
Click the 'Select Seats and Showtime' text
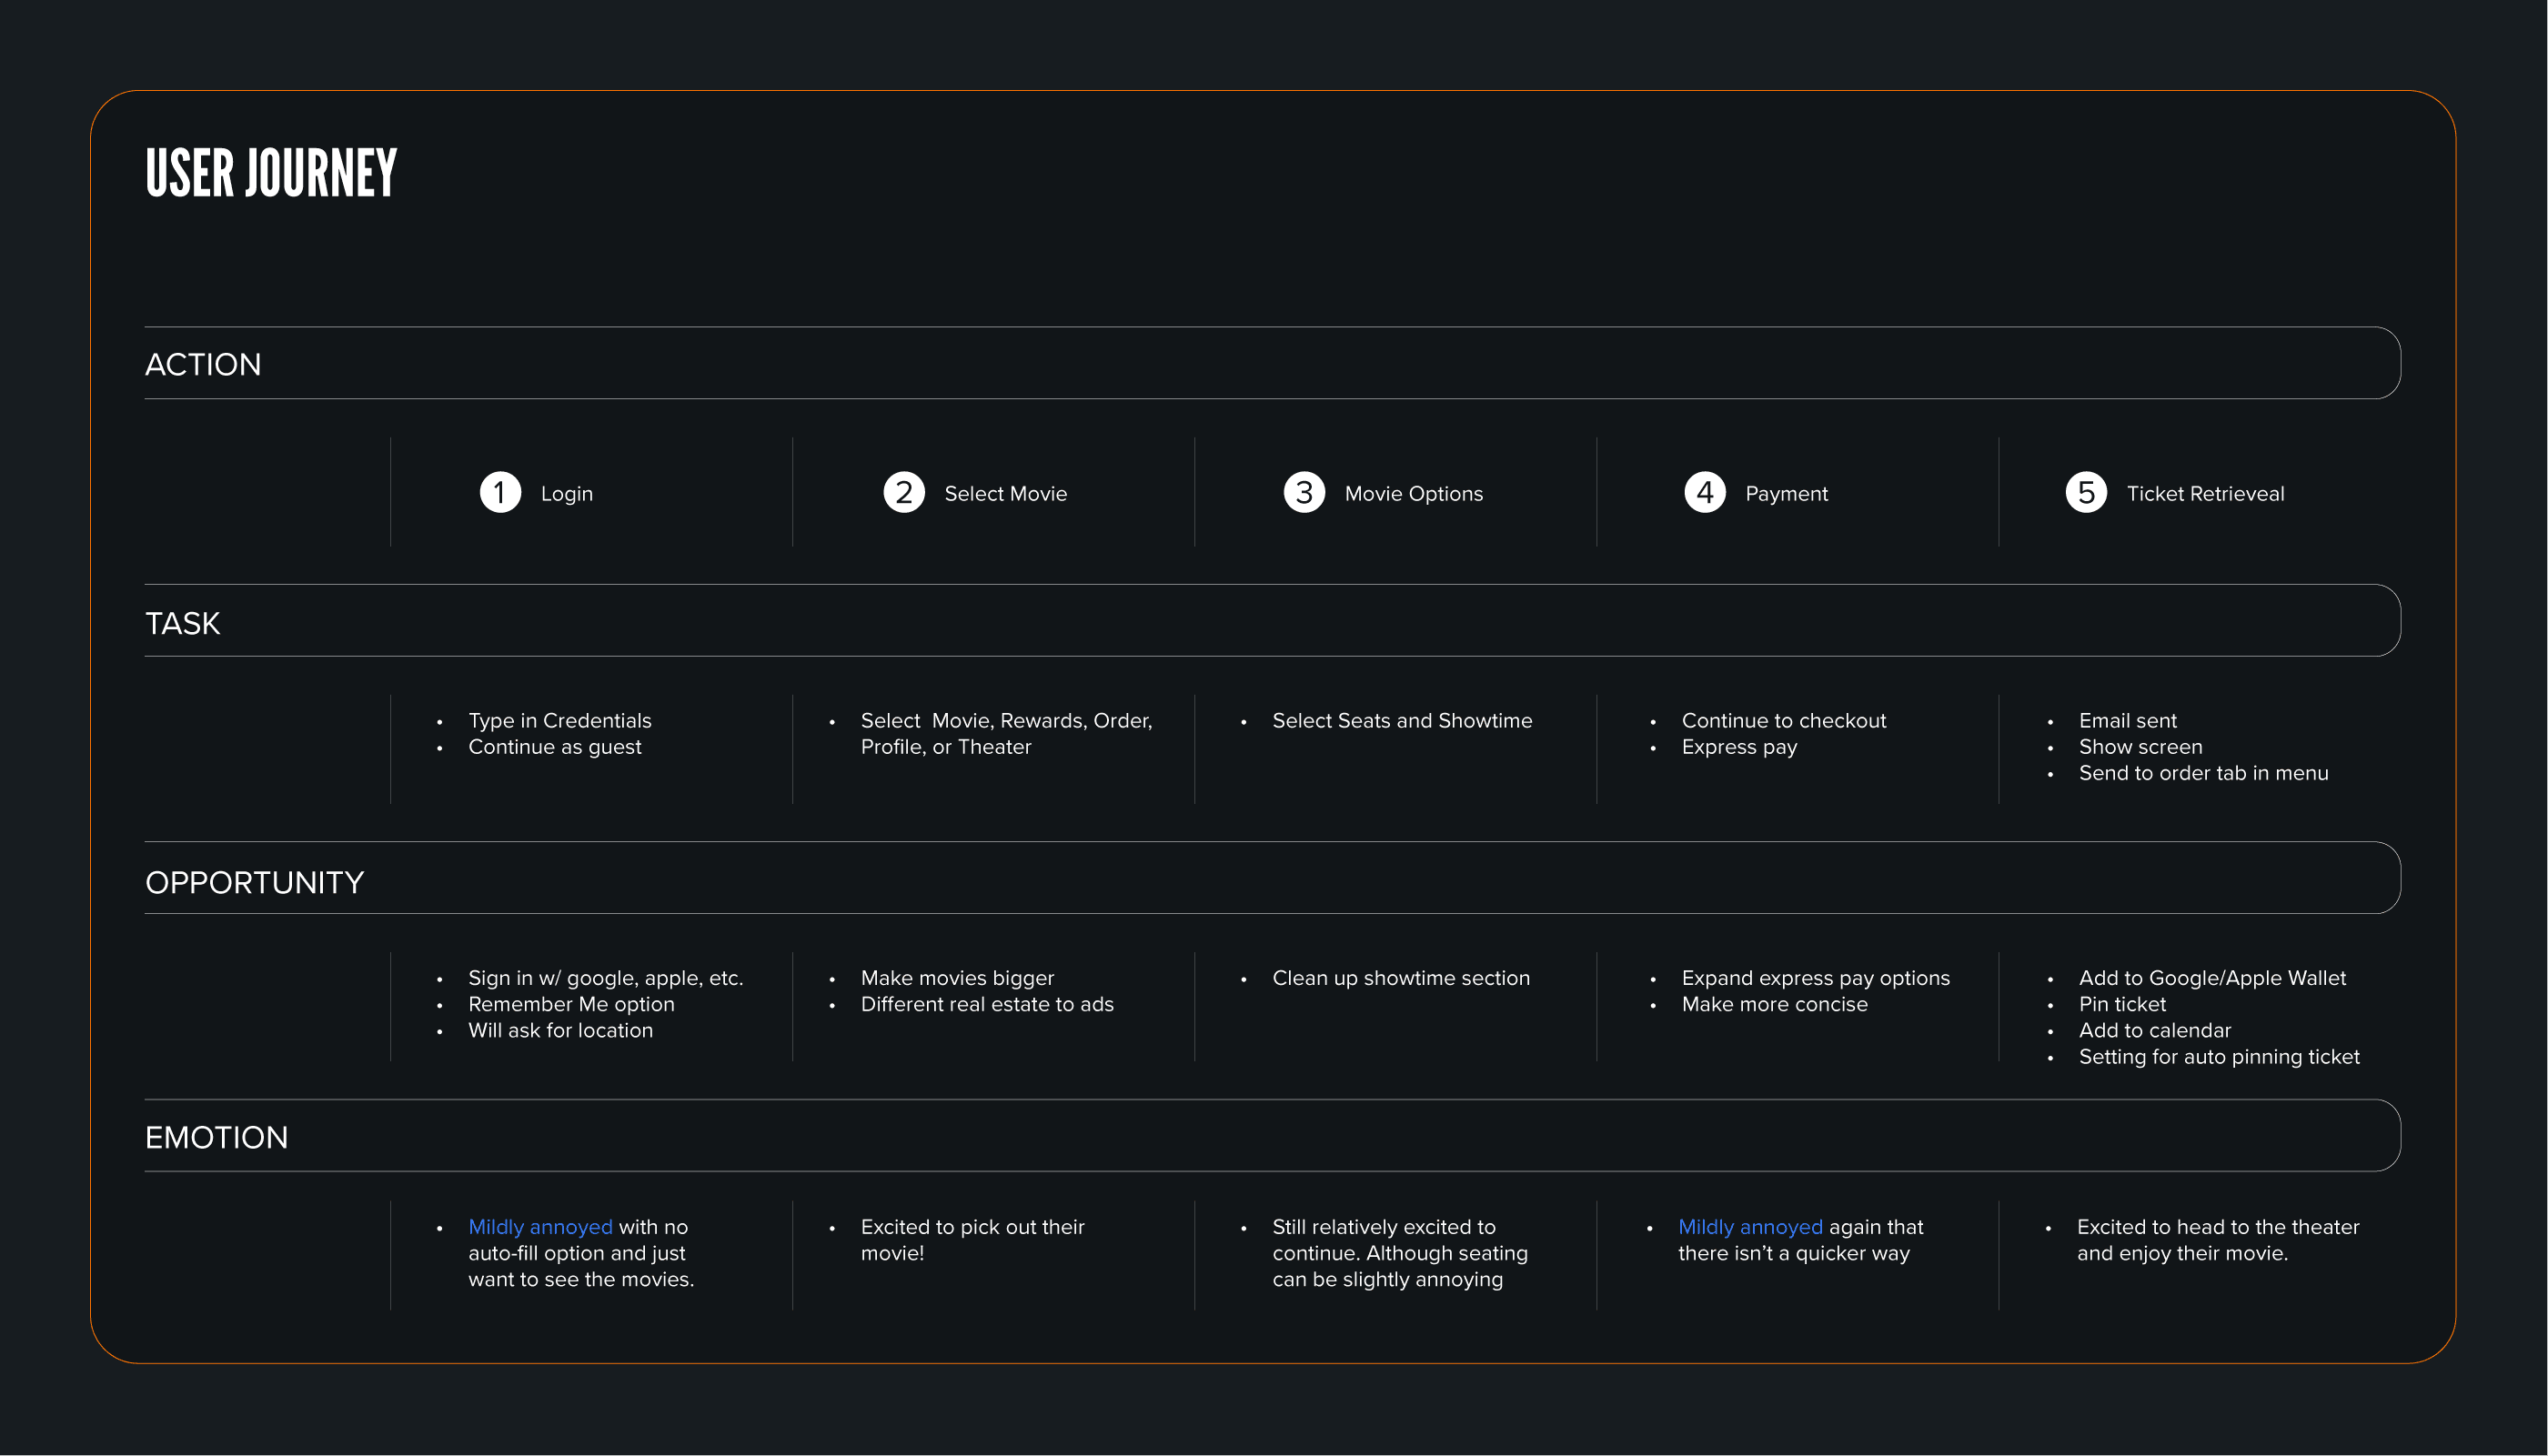pyautogui.click(x=1401, y=721)
